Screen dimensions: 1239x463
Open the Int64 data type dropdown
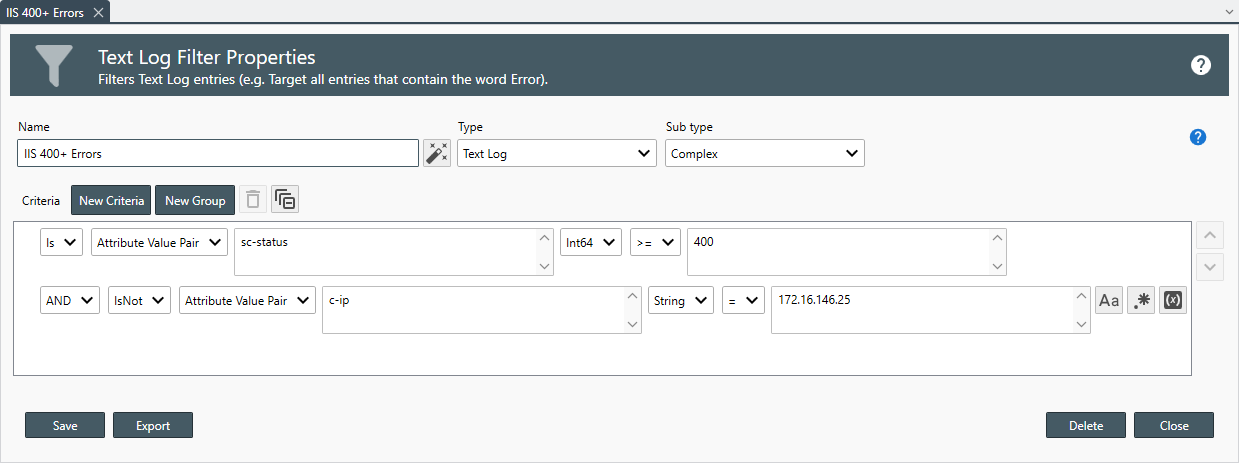point(591,242)
